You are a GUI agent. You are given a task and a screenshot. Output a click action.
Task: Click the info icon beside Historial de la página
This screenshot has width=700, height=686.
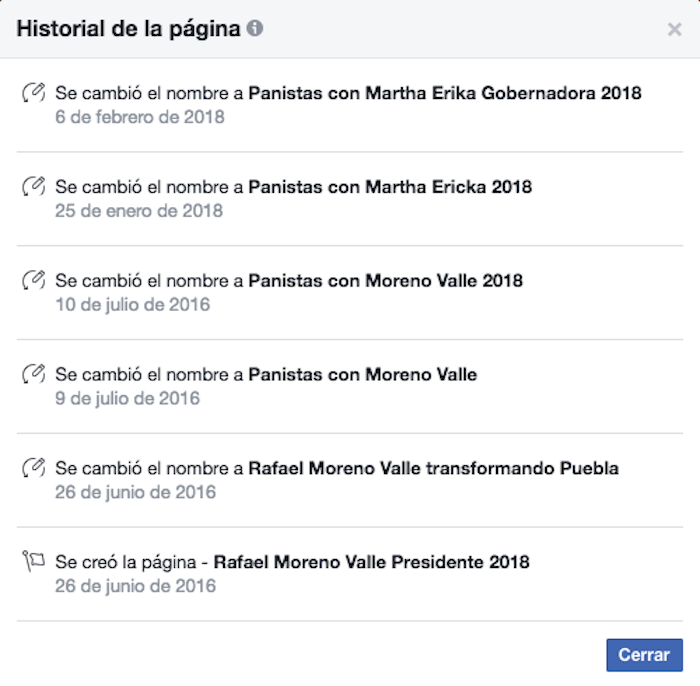(255, 29)
